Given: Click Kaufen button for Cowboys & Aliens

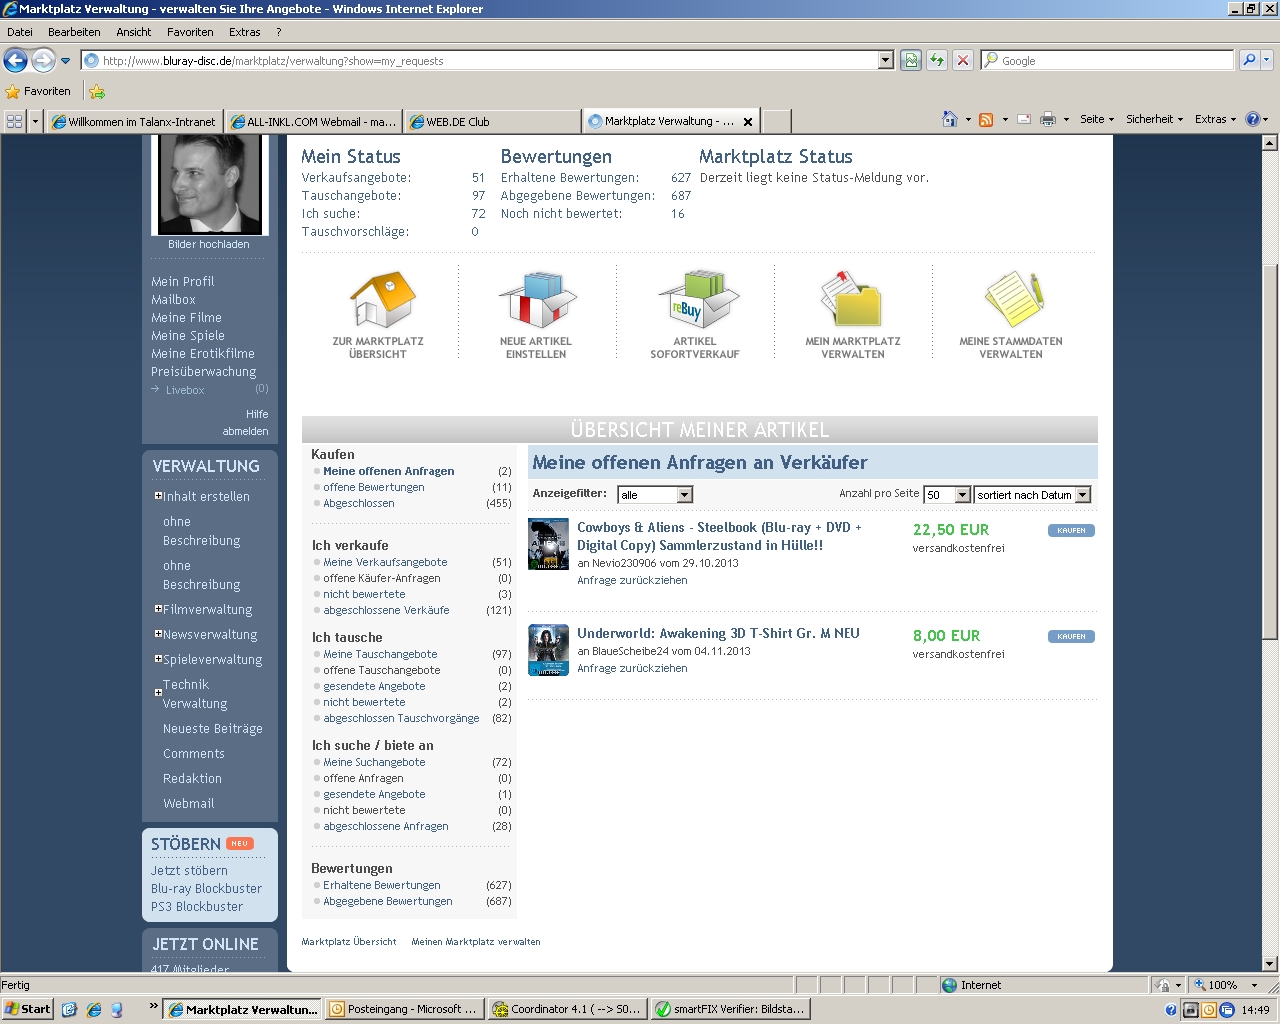Looking at the screenshot, I should (x=1071, y=531).
